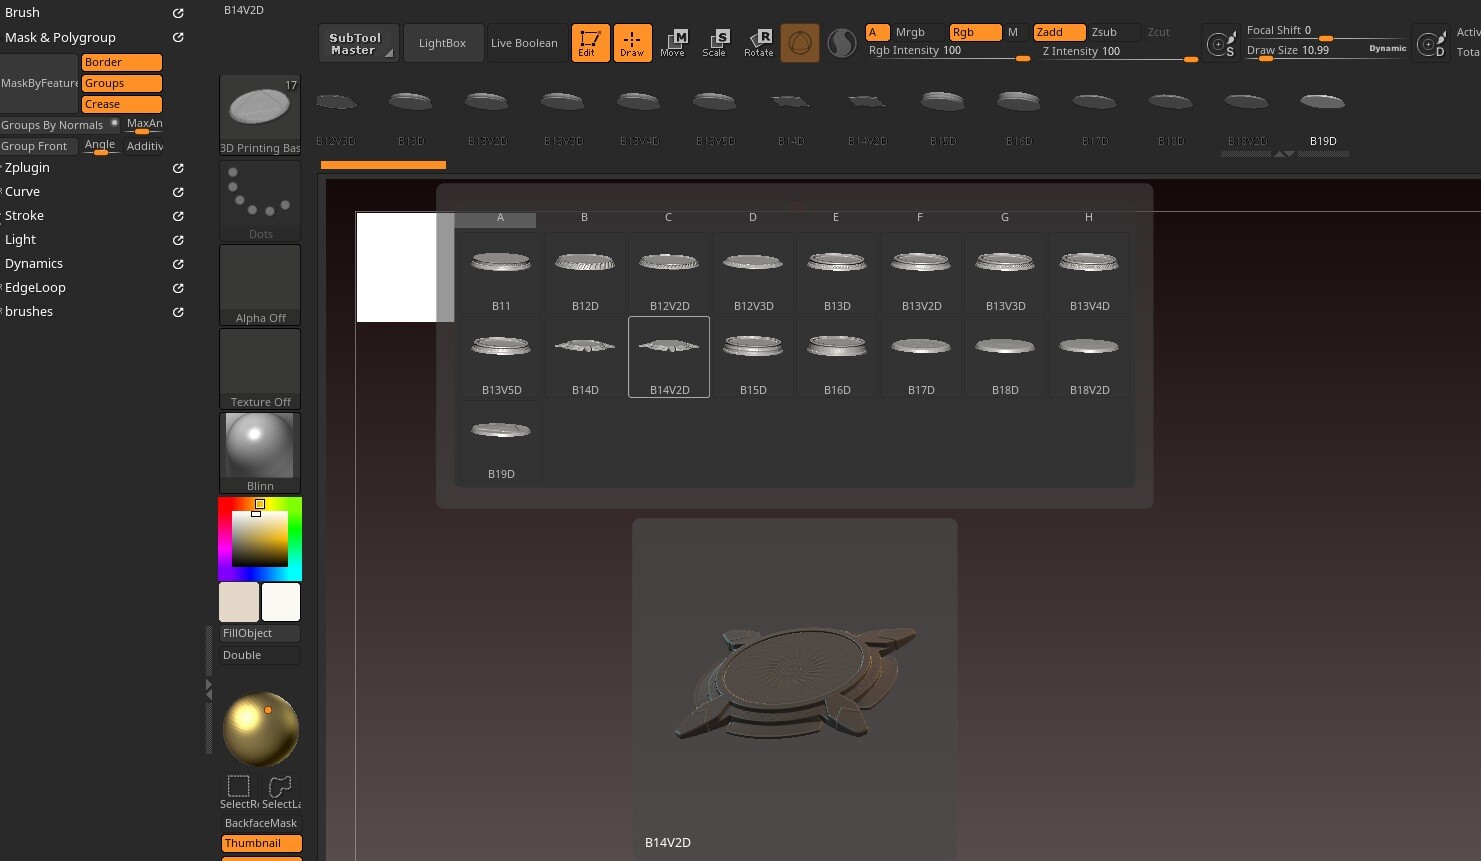The width and height of the screenshot is (1481, 861).
Task: Launch the SubTool Master plugin
Action: [x=357, y=42]
